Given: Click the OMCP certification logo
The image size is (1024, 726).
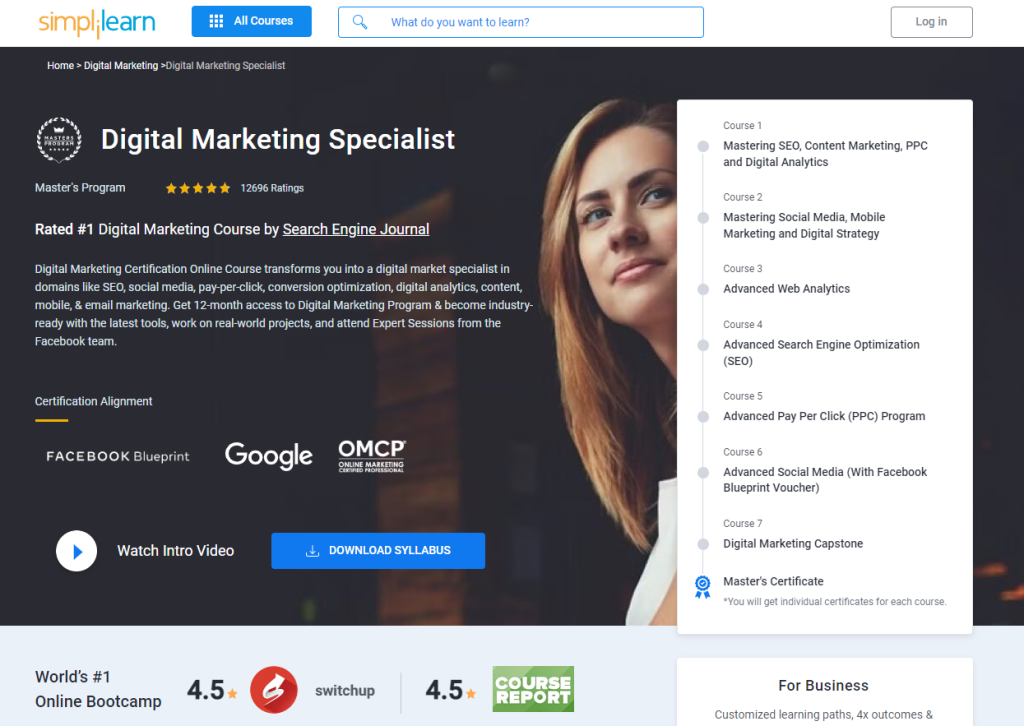Looking at the screenshot, I should point(371,455).
